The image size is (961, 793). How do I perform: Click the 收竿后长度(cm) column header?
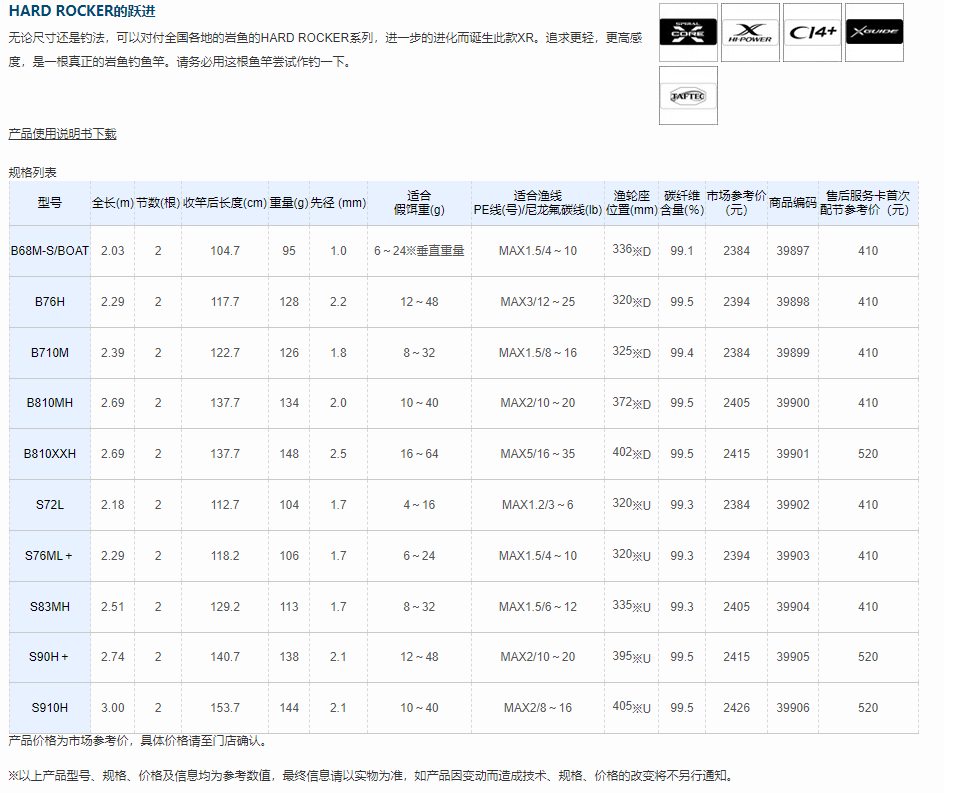225,203
